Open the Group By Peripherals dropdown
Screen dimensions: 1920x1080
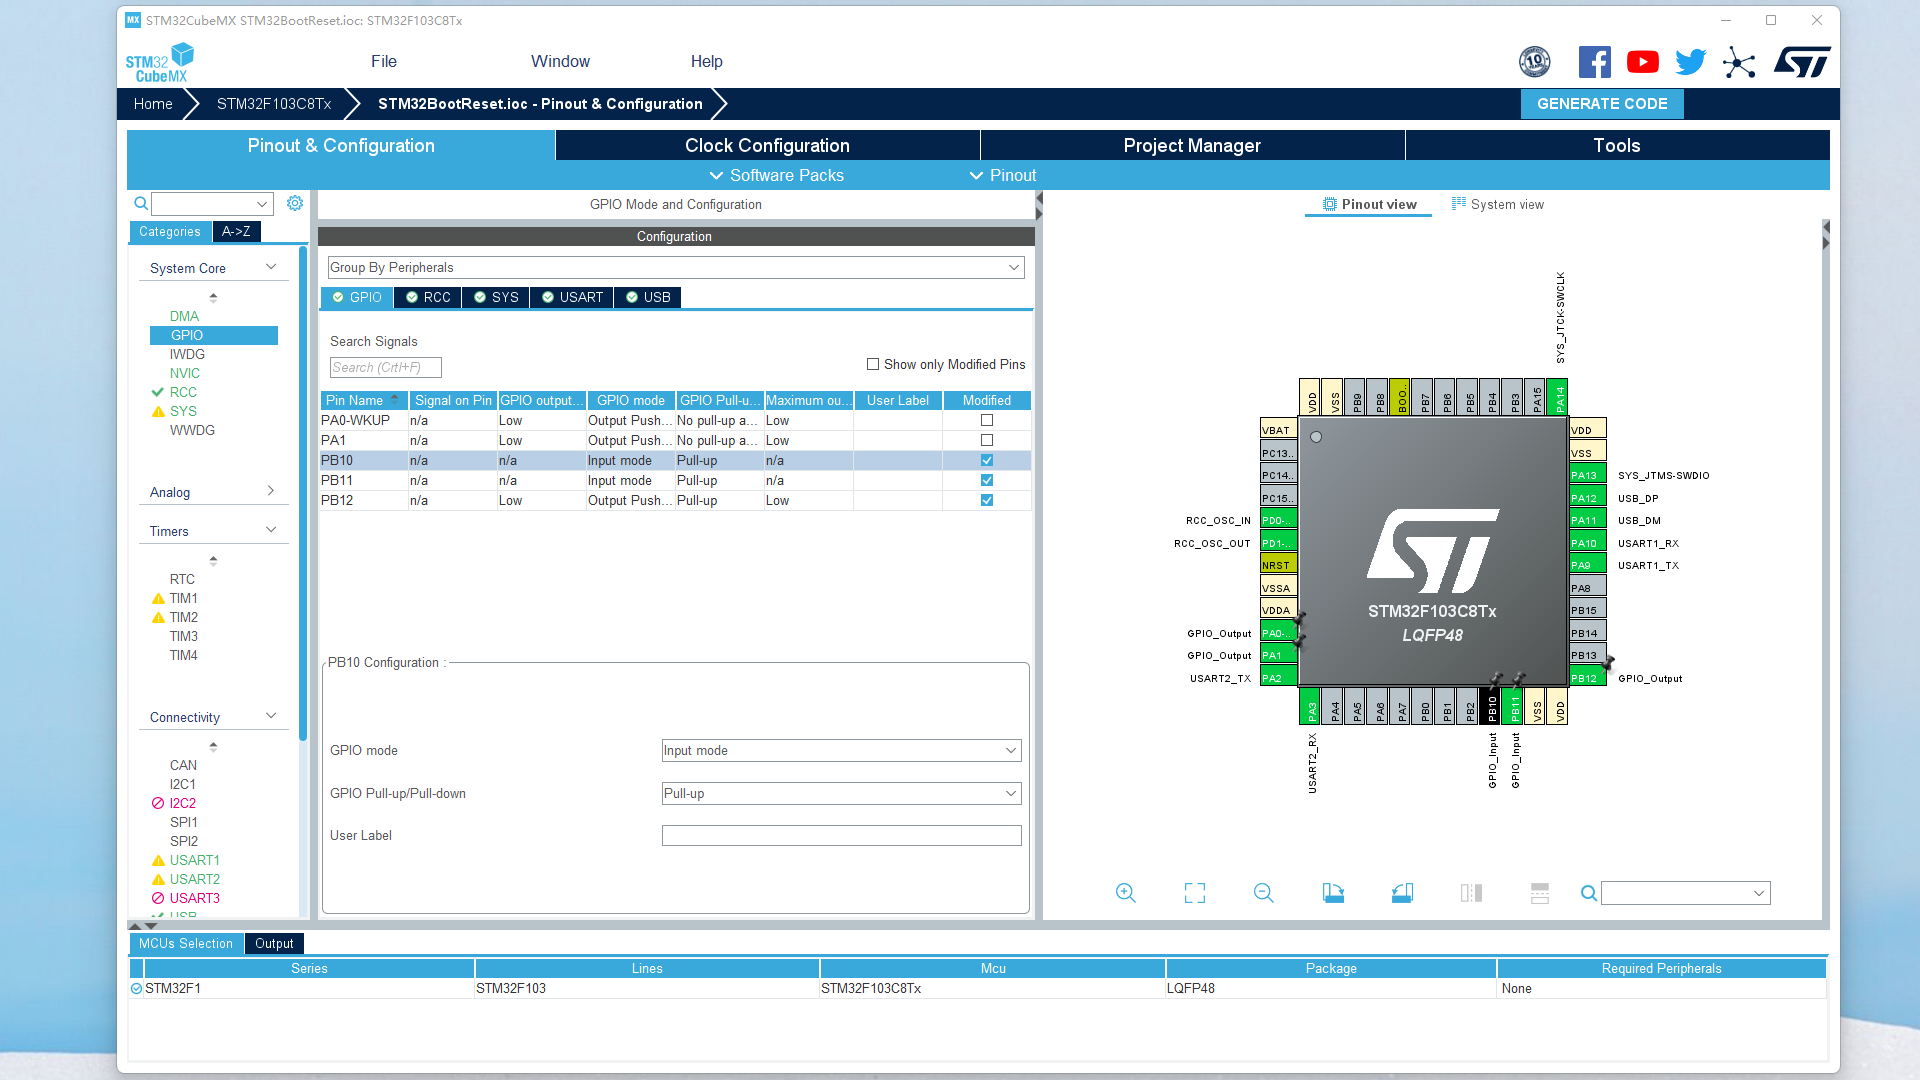tap(1014, 267)
